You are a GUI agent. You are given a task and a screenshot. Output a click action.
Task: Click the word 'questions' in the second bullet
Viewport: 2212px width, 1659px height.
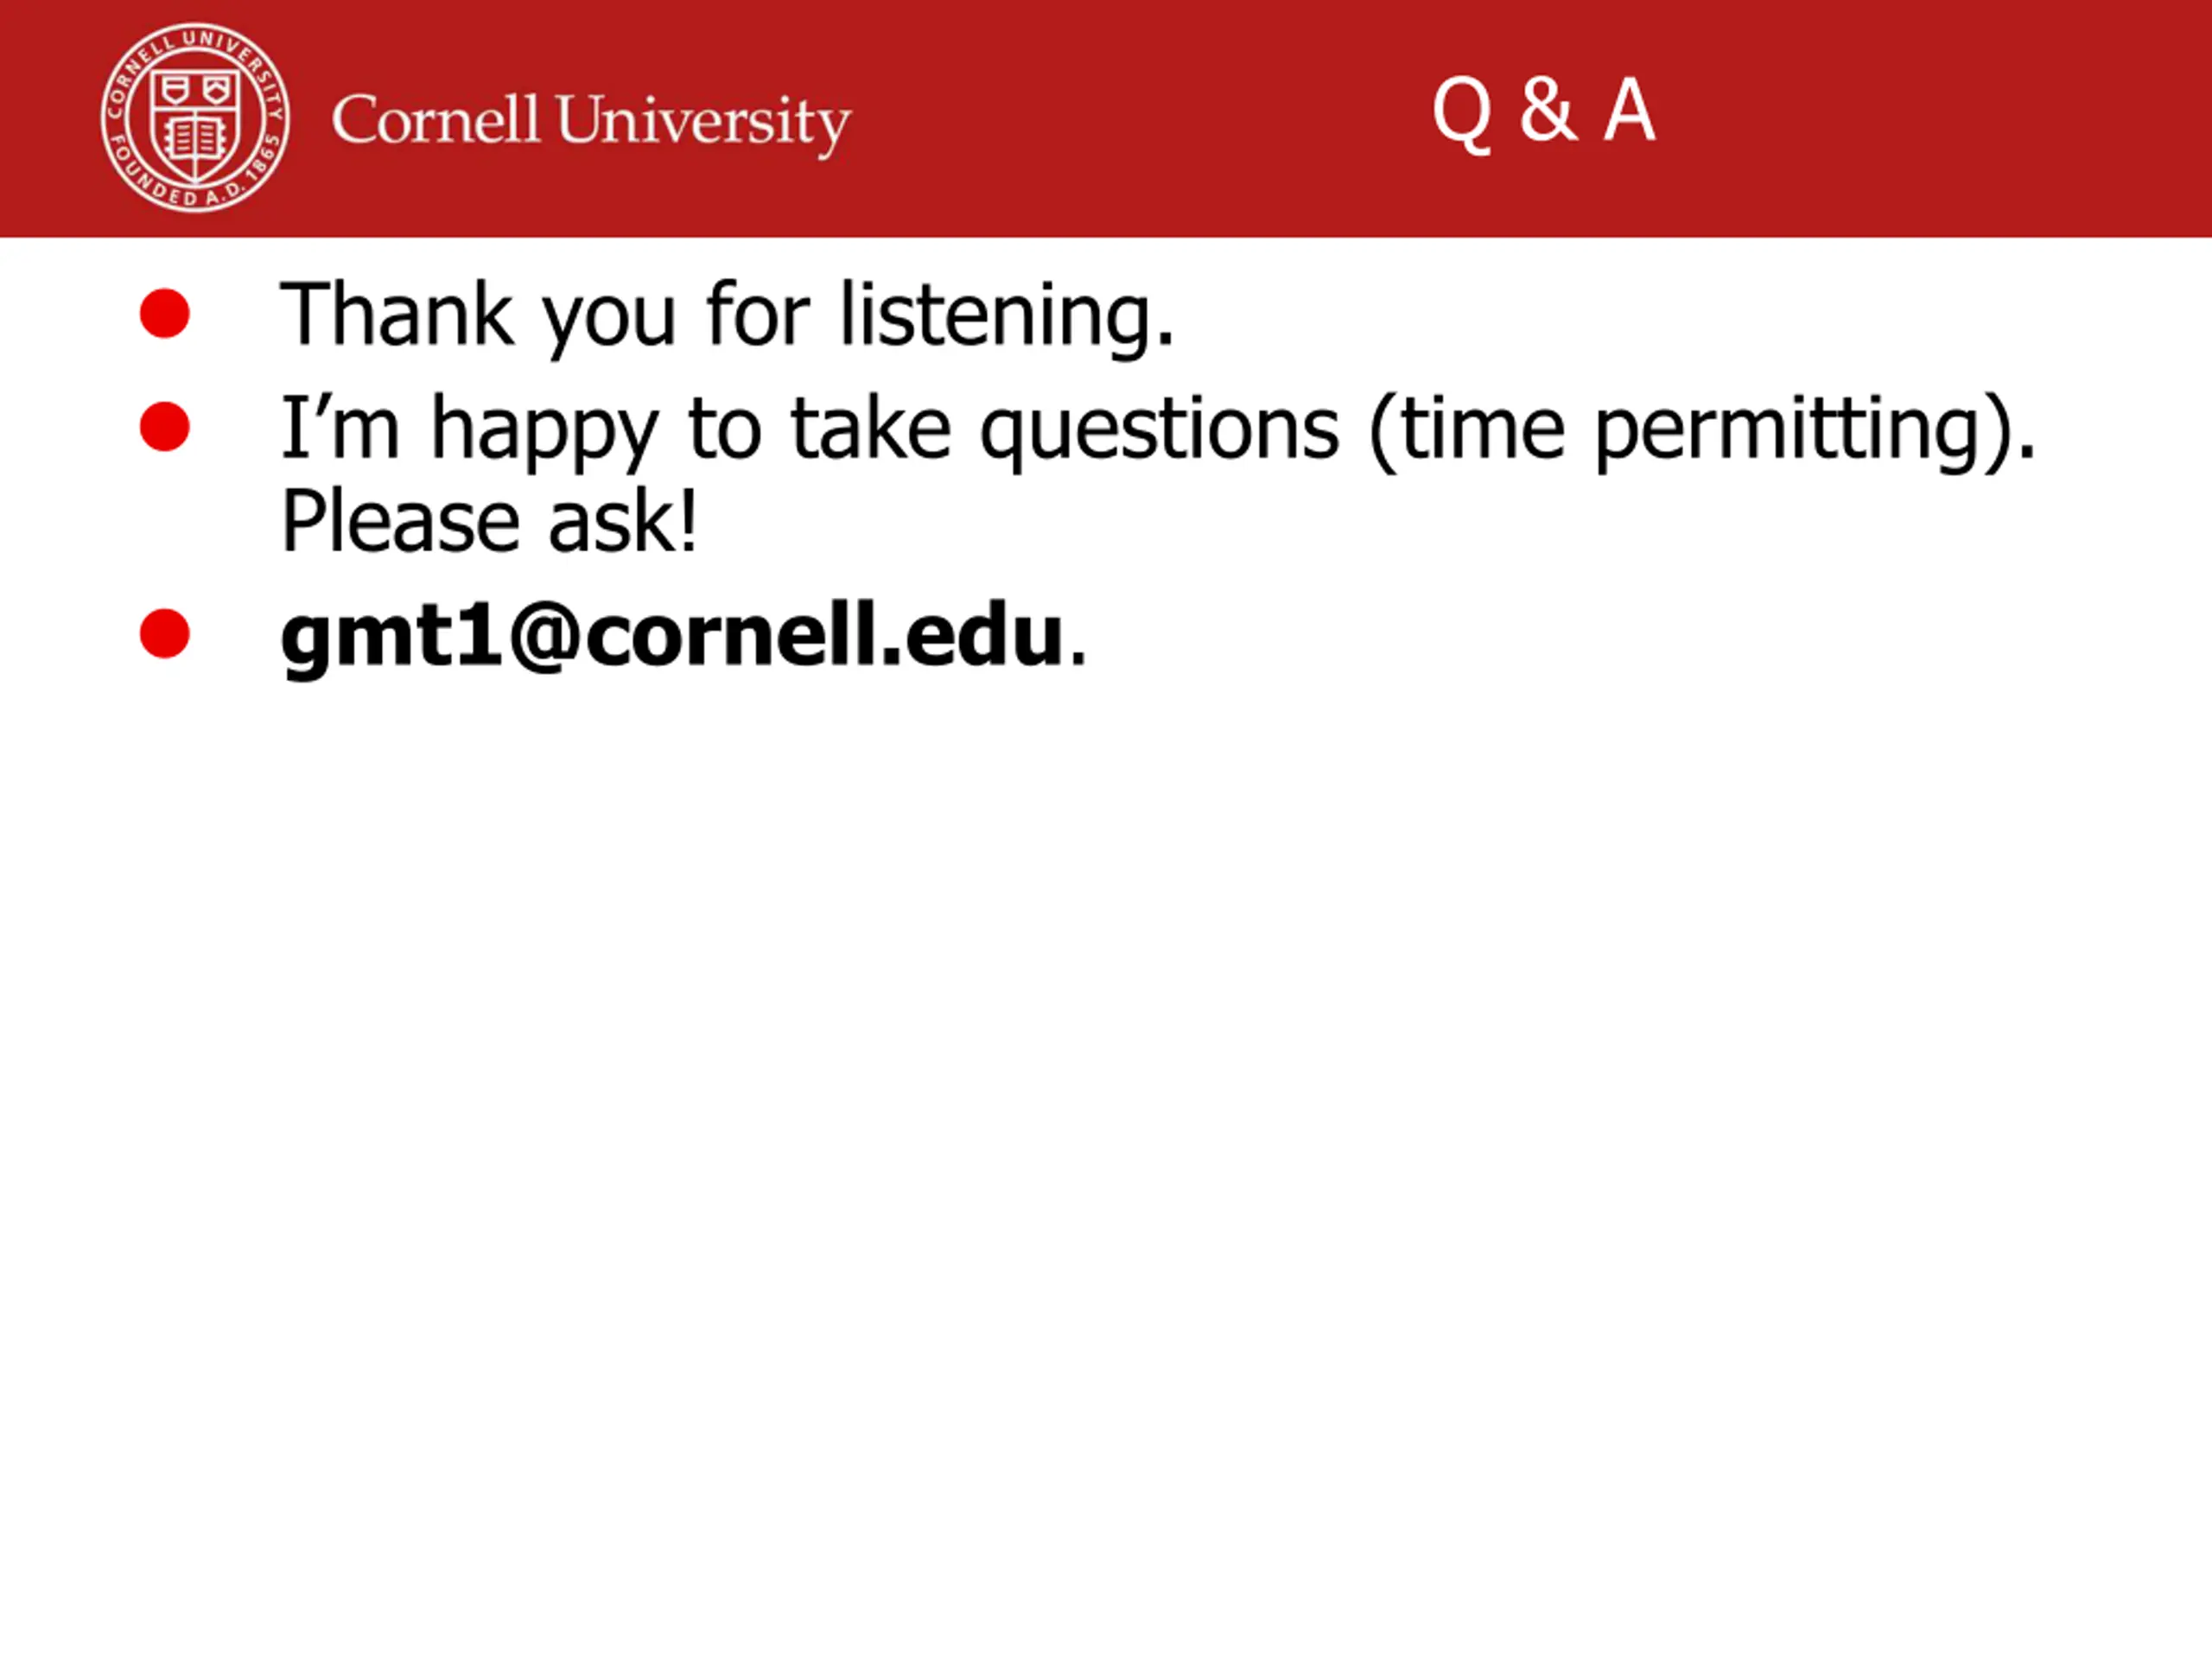pyautogui.click(x=1159, y=433)
